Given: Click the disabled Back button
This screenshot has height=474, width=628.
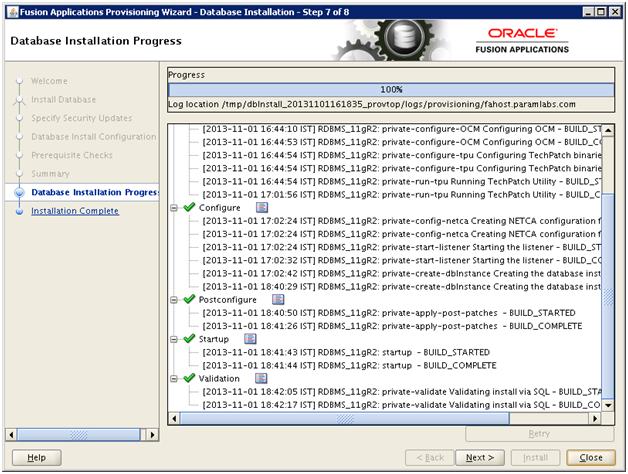Looking at the screenshot, I should pyautogui.click(x=430, y=458).
